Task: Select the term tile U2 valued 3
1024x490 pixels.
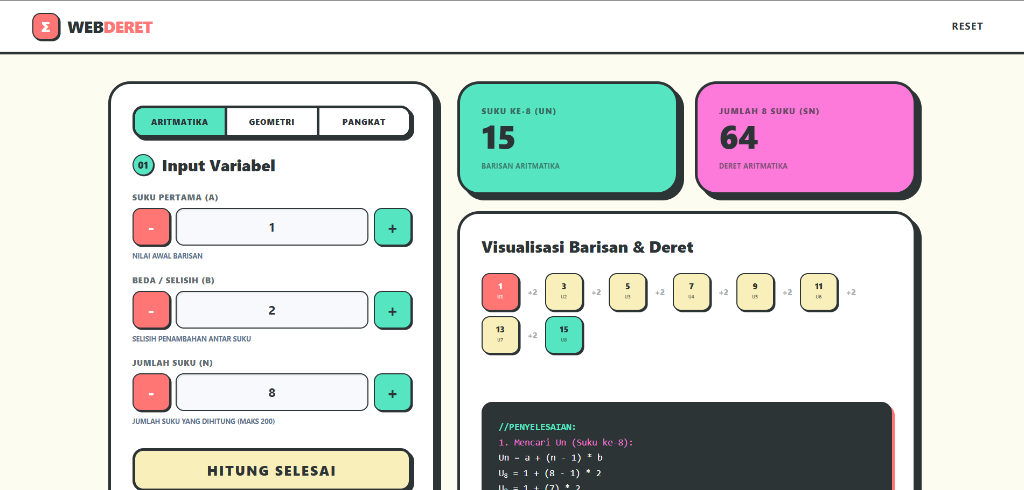Action: [x=564, y=291]
